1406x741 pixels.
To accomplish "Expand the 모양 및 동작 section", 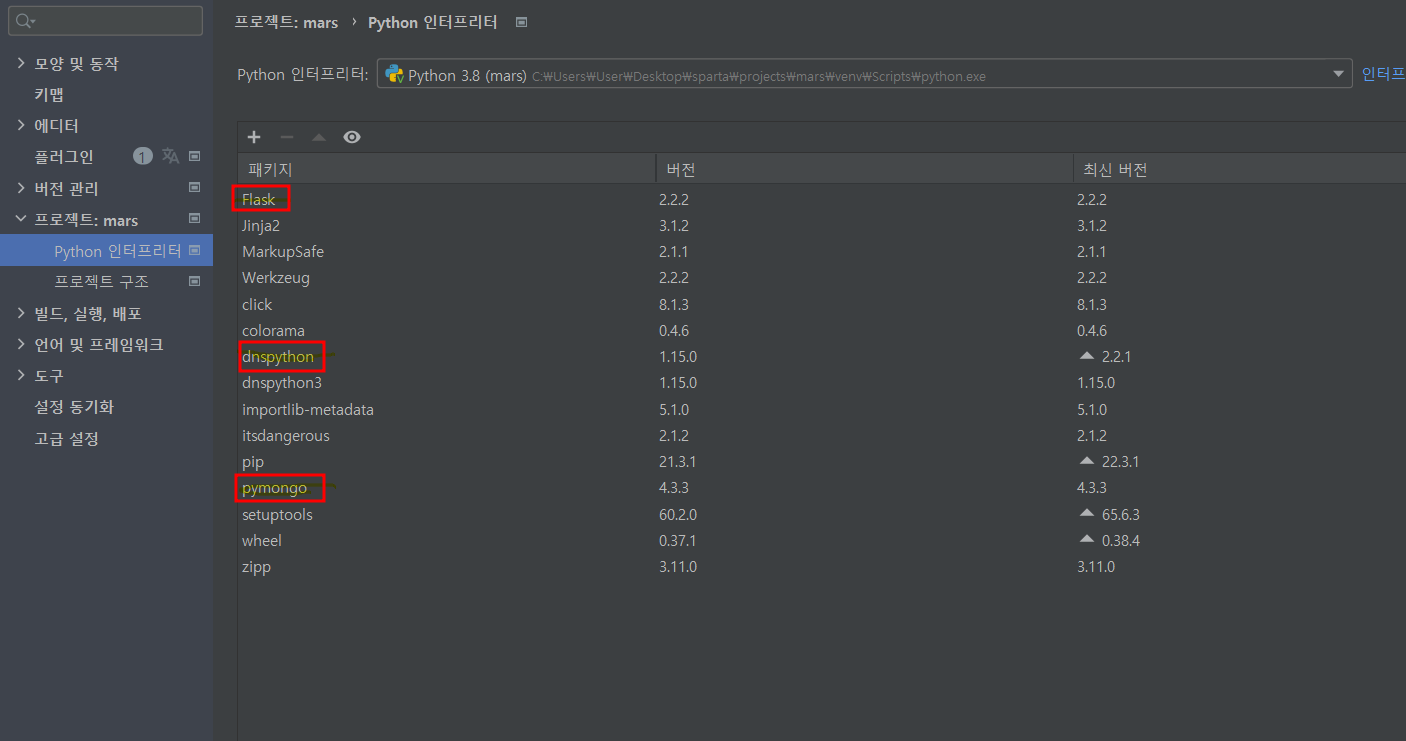I will tap(22, 63).
